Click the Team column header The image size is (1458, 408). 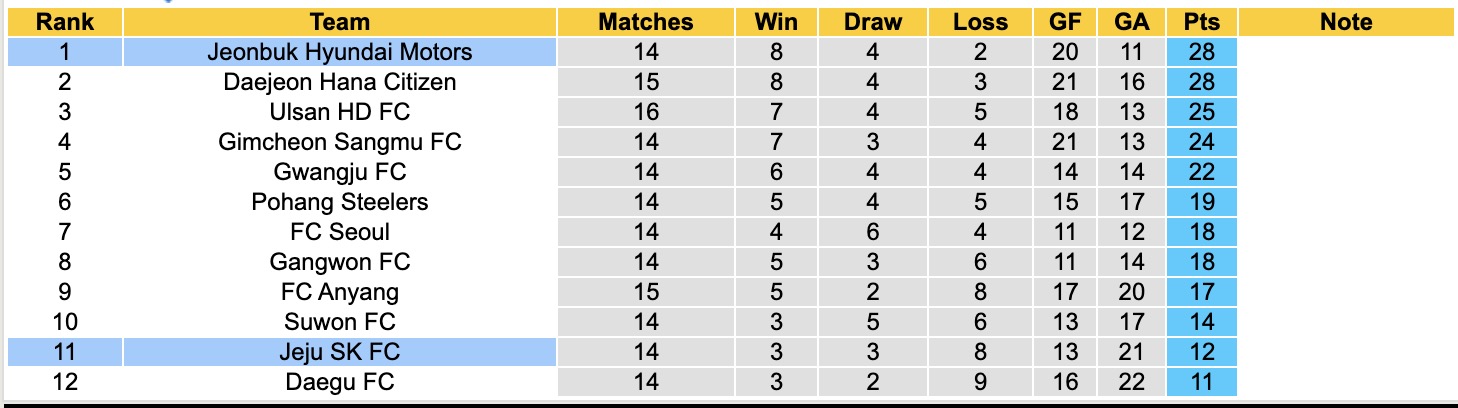(340, 22)
